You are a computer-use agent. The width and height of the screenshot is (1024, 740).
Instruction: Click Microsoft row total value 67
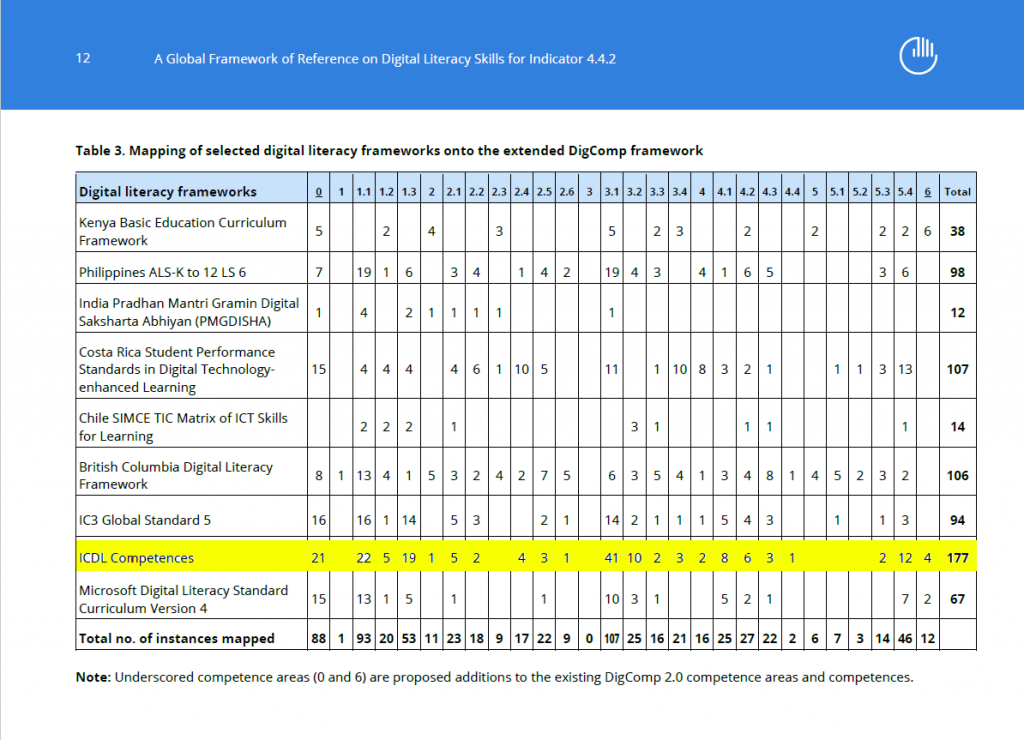[x=957, y=599]
